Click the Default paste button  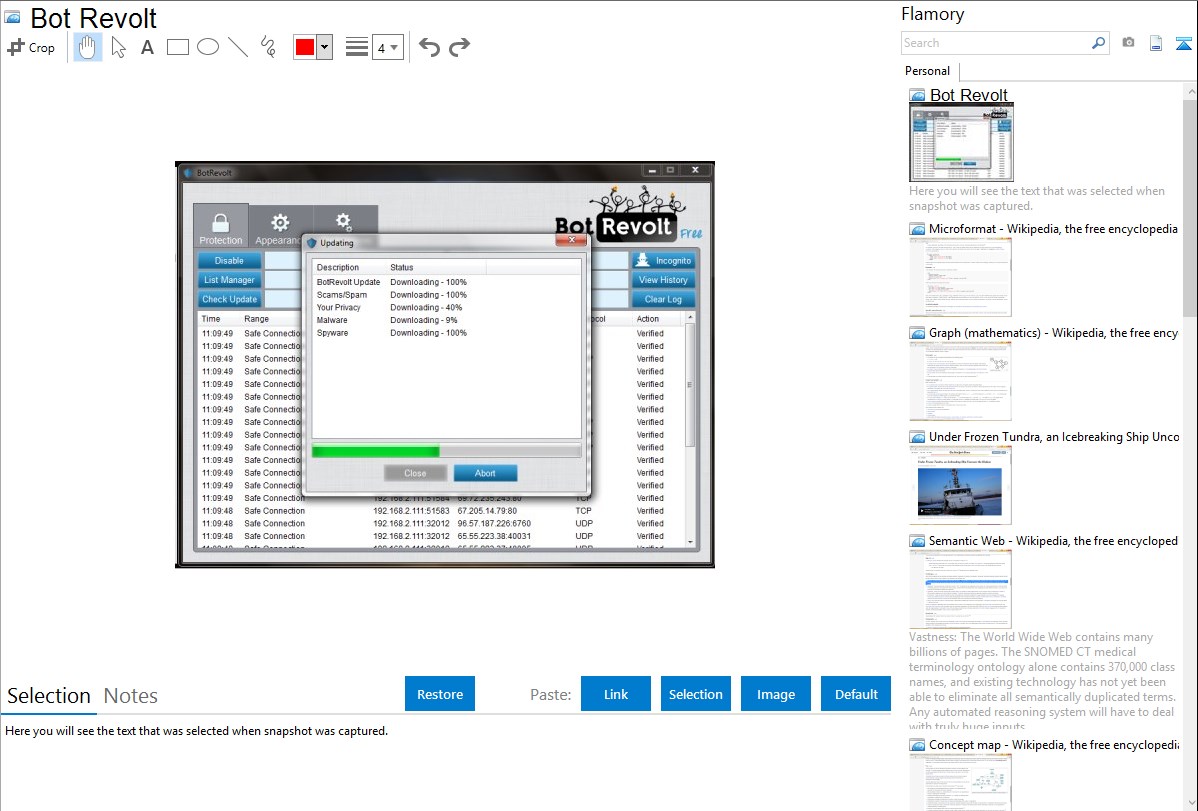856,694
